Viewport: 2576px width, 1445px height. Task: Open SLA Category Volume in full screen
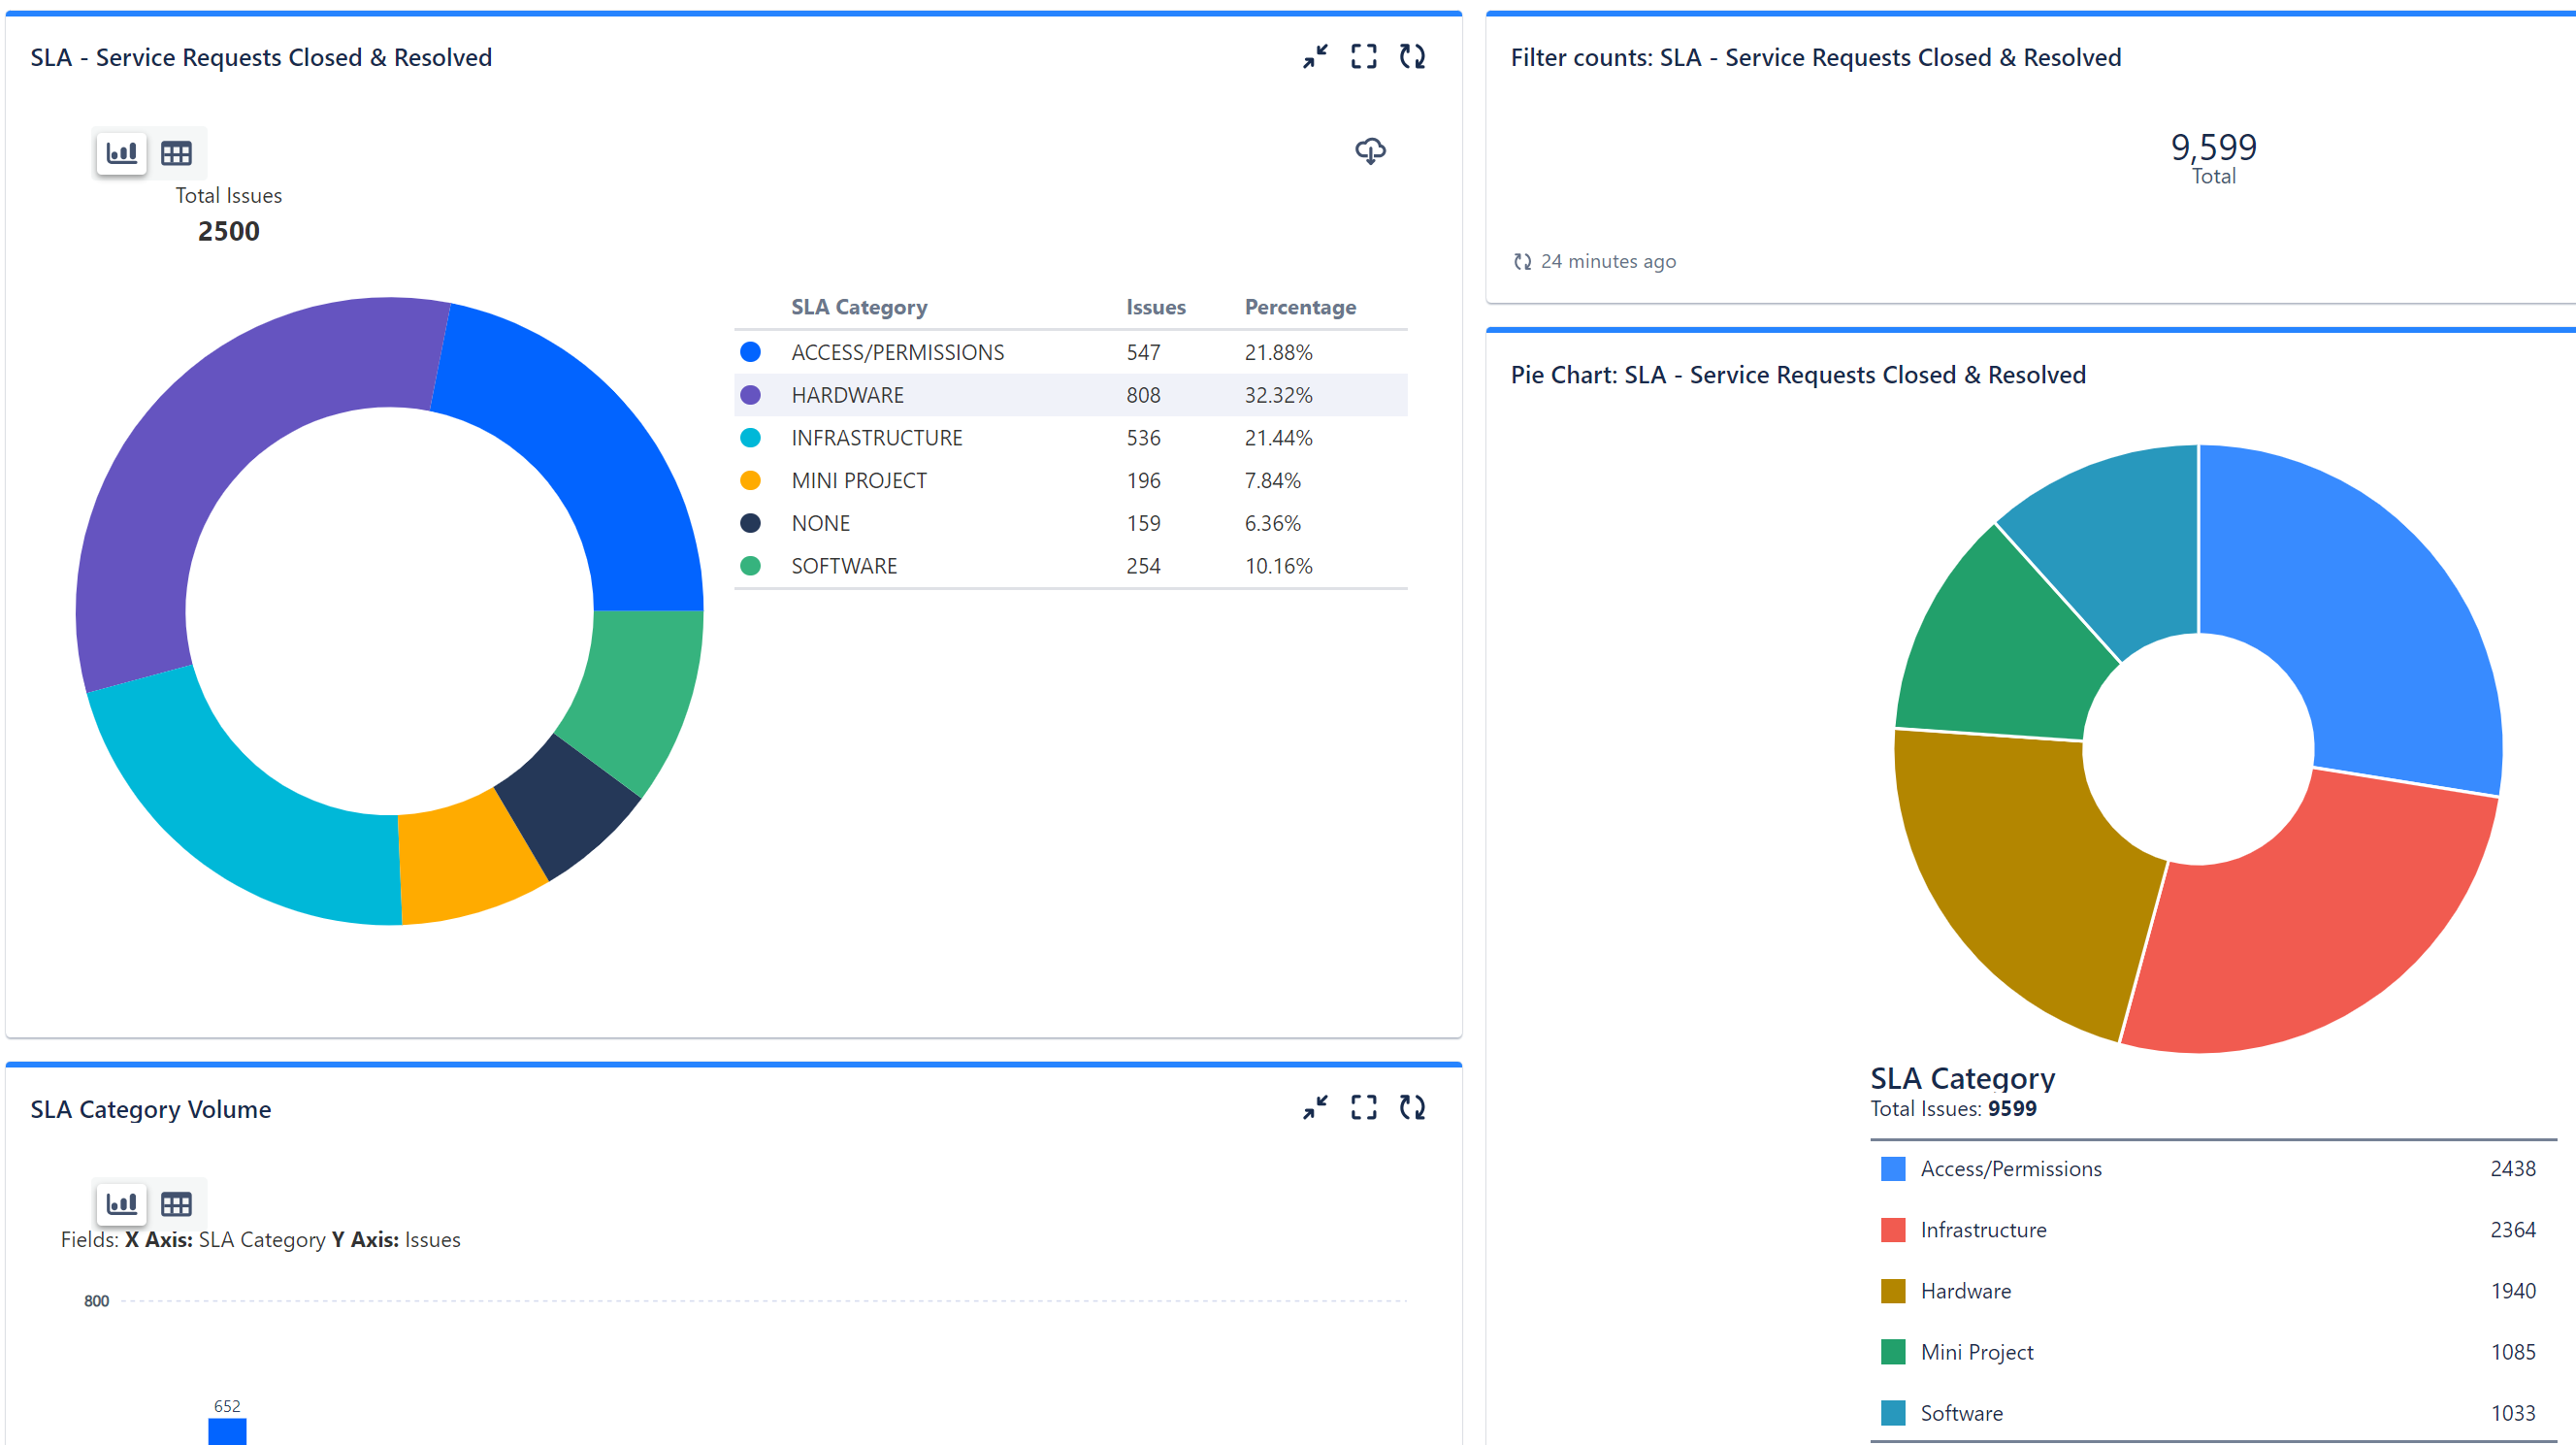pyautogui.click(x=1363, y=1107)
